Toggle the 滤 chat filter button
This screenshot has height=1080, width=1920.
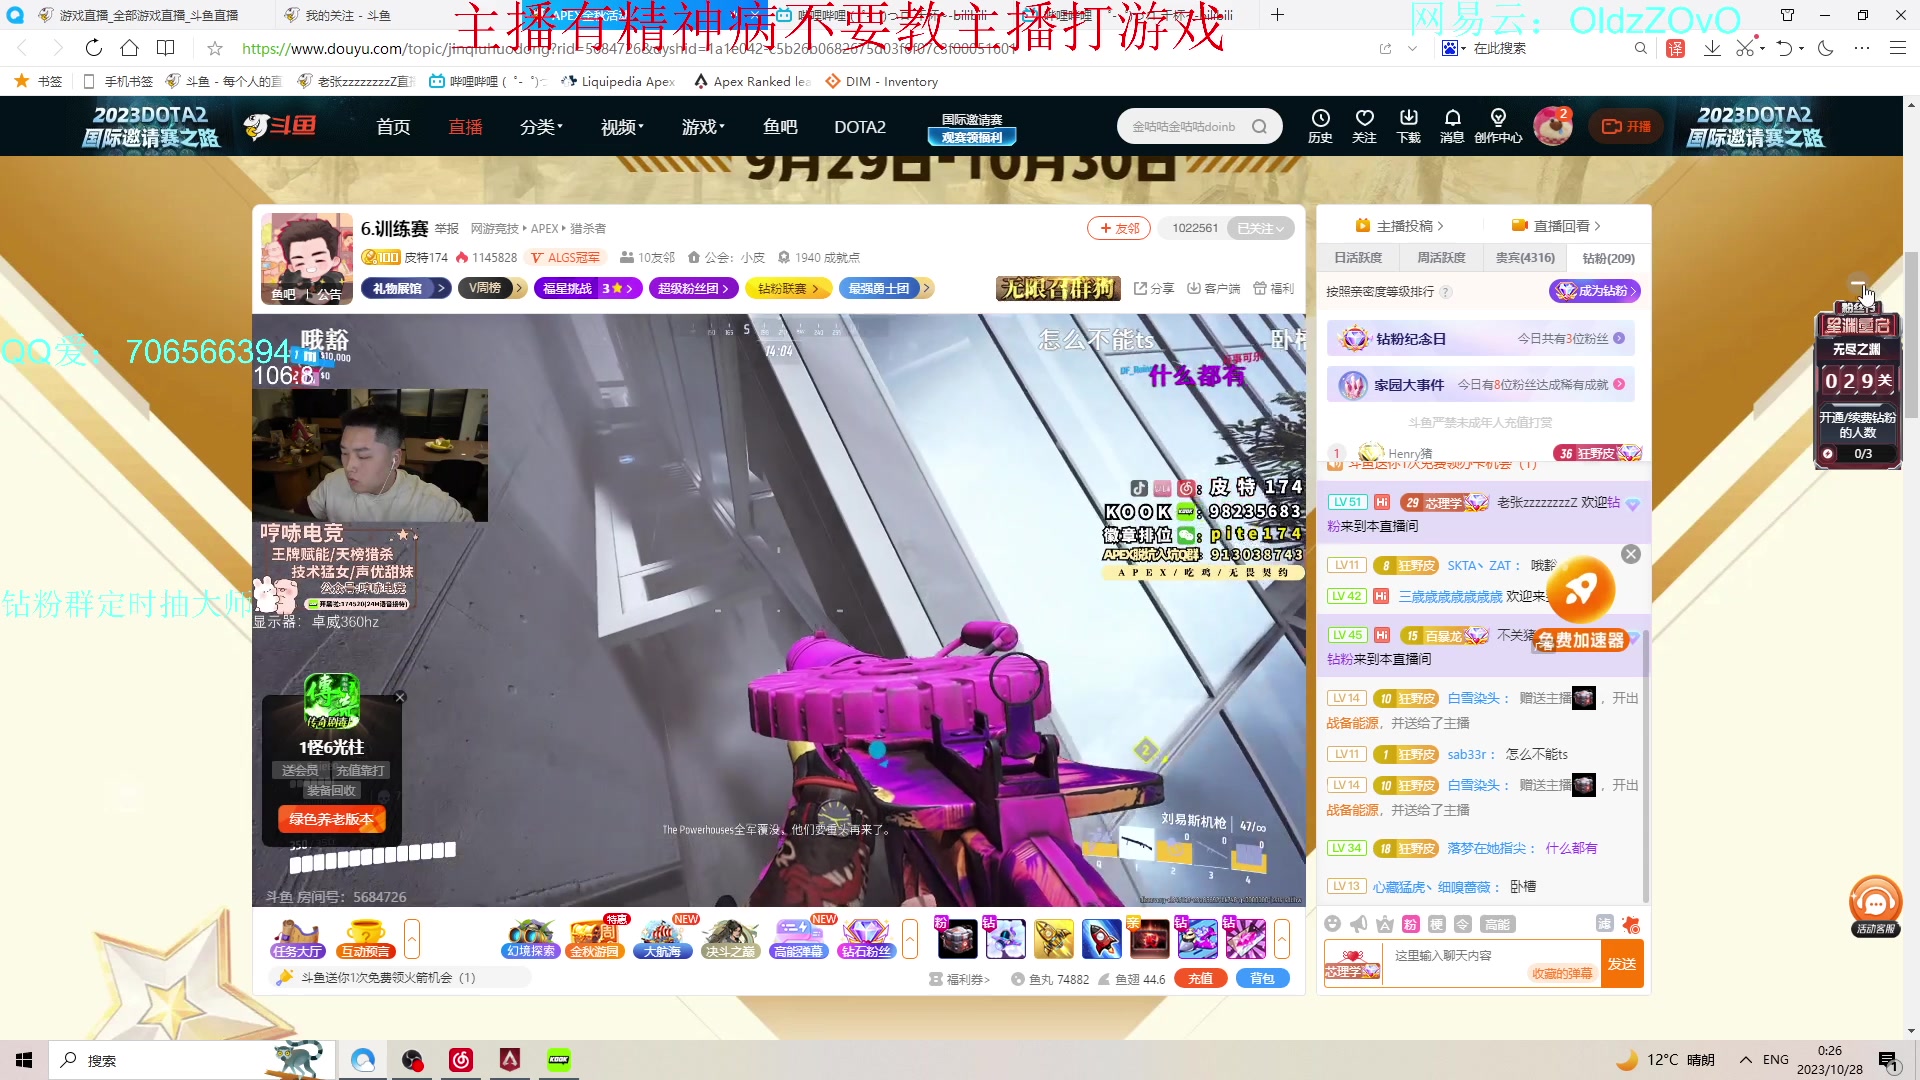click(1604, 923)
